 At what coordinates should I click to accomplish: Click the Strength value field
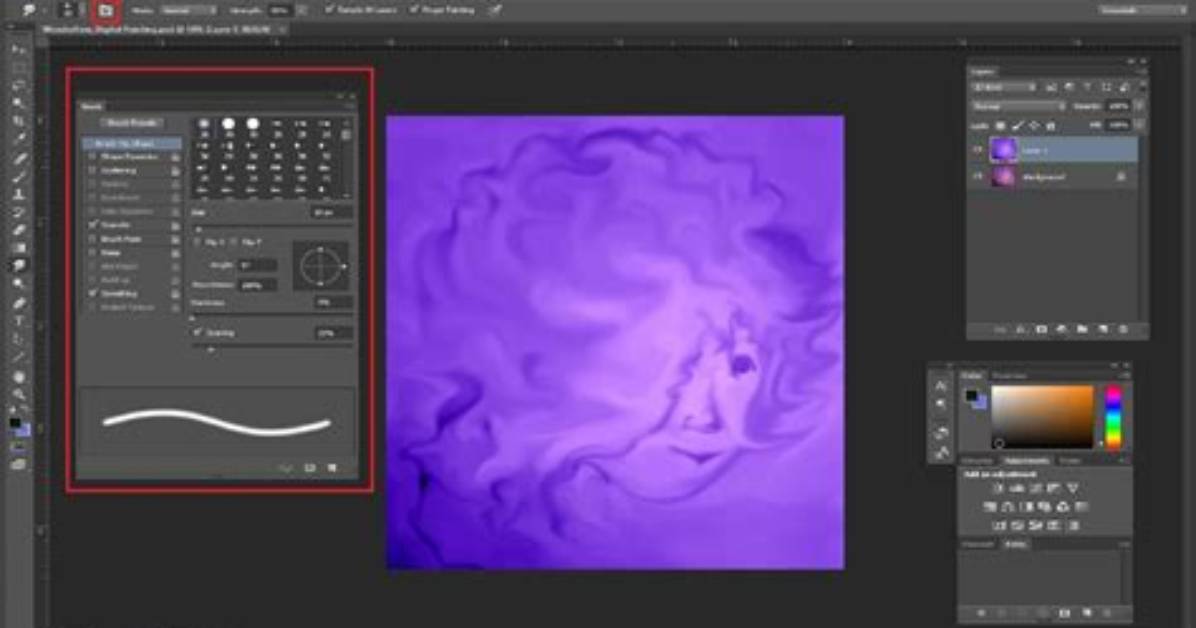[279, 11]
